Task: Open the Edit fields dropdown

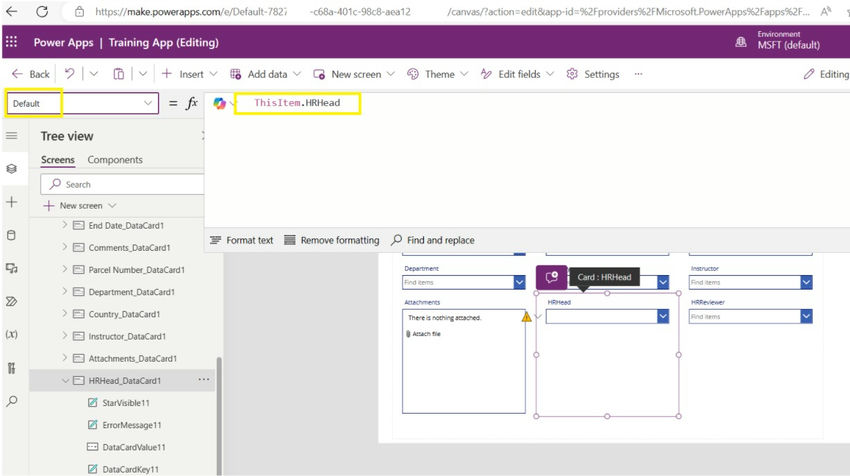Action: (517, 74)
